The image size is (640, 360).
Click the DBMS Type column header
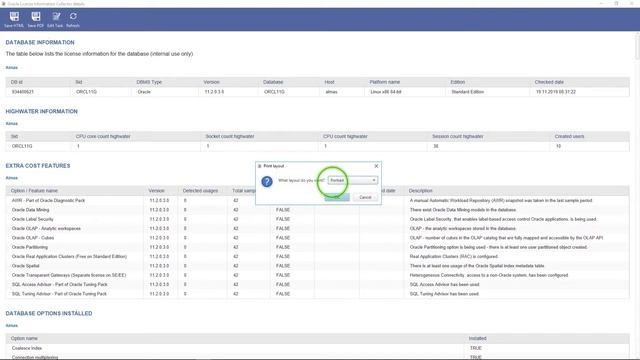[x=149, y=82]
